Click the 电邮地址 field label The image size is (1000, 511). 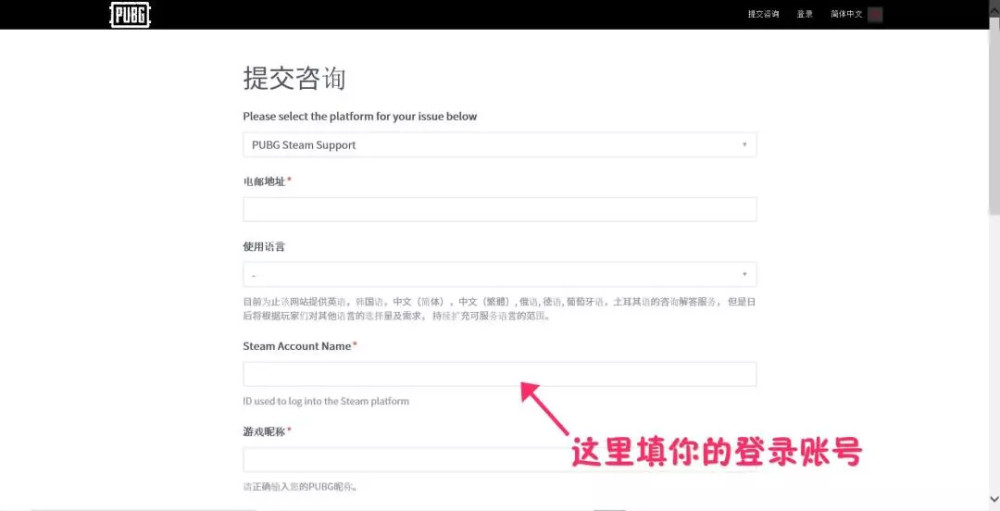click(264, 181)
